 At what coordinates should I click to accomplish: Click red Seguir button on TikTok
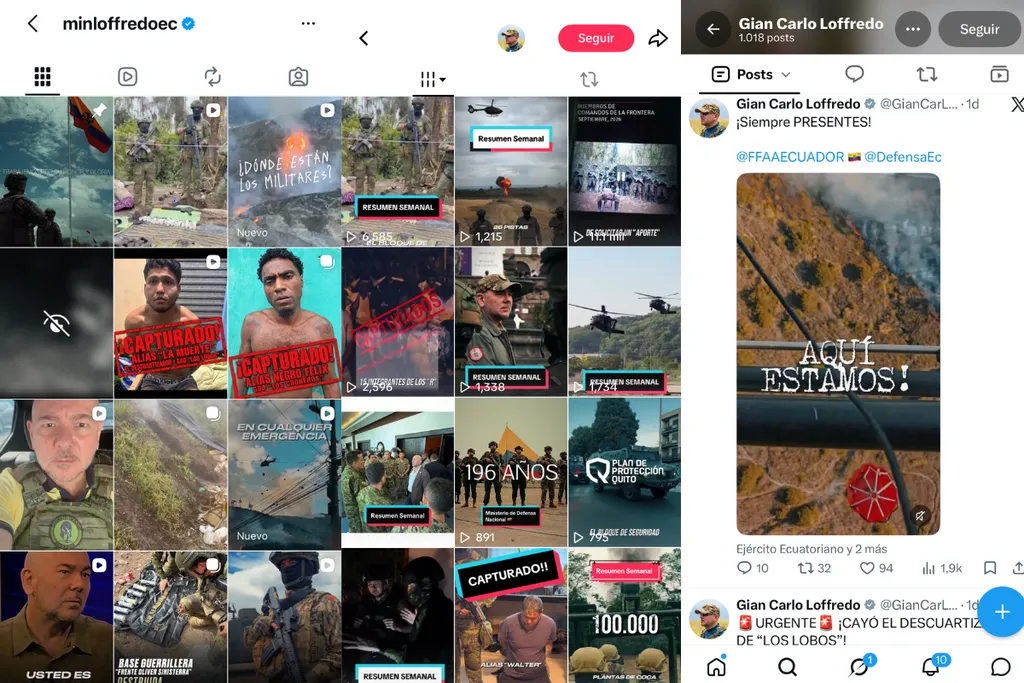pos(596,39)
